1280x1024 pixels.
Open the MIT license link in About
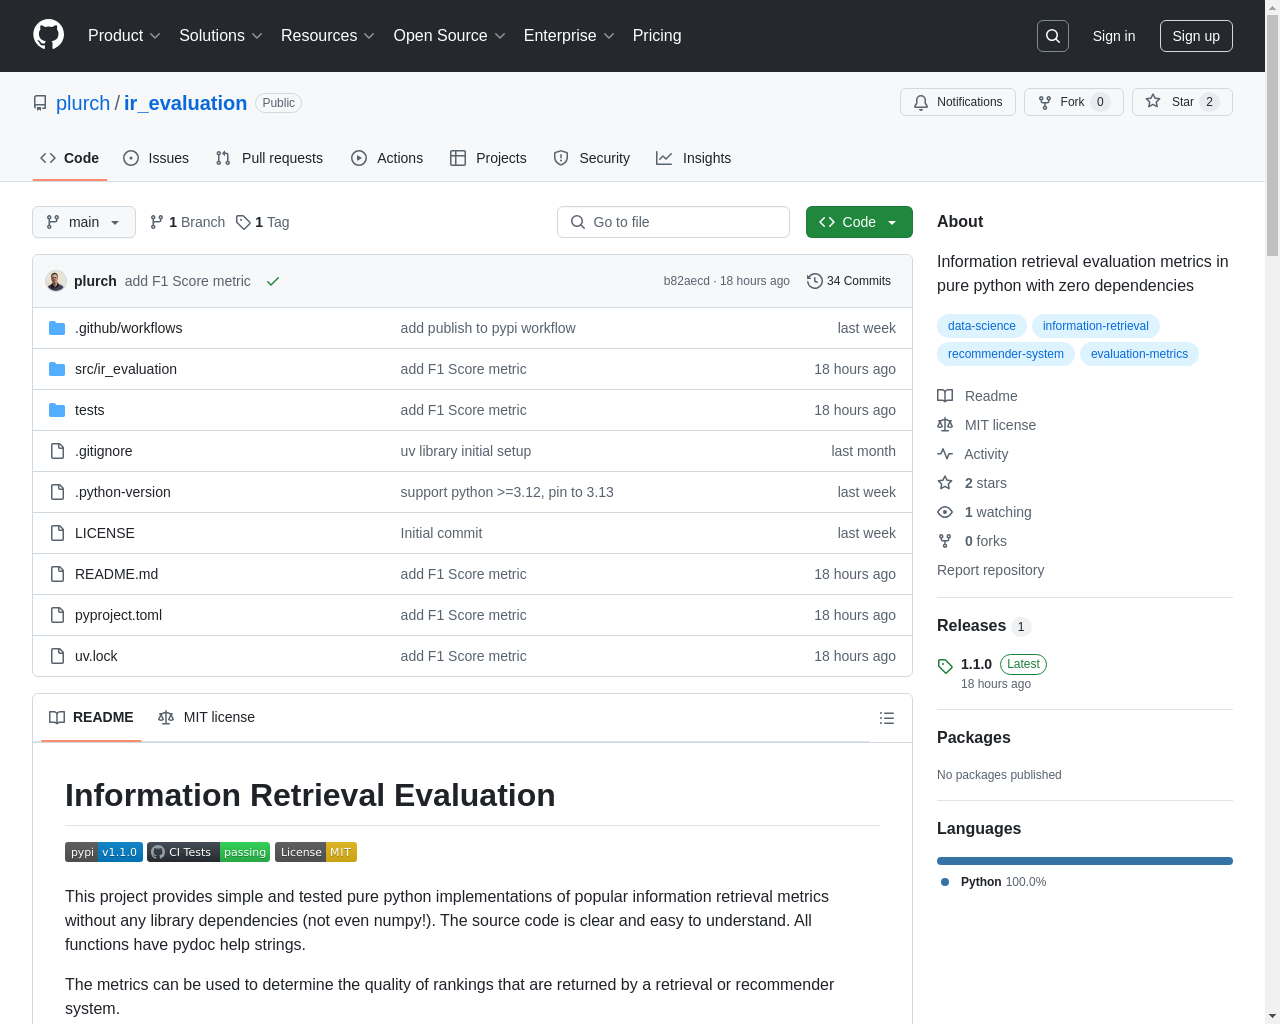coord(986,425)
